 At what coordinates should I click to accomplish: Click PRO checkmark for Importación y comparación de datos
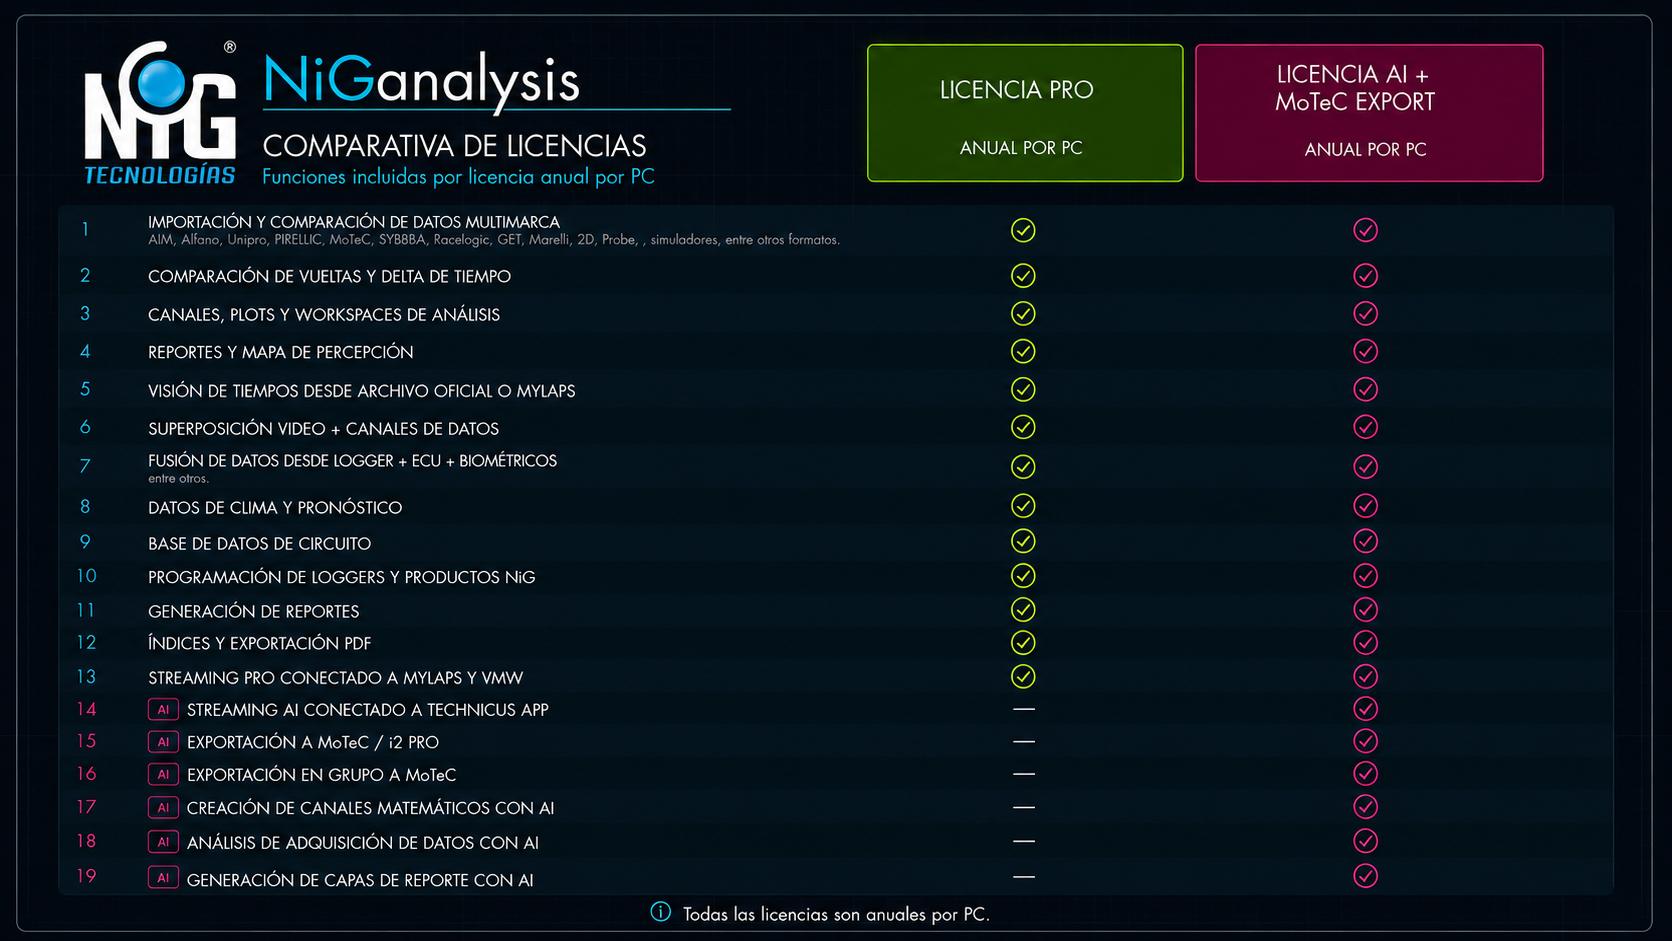pos(1023,230)
